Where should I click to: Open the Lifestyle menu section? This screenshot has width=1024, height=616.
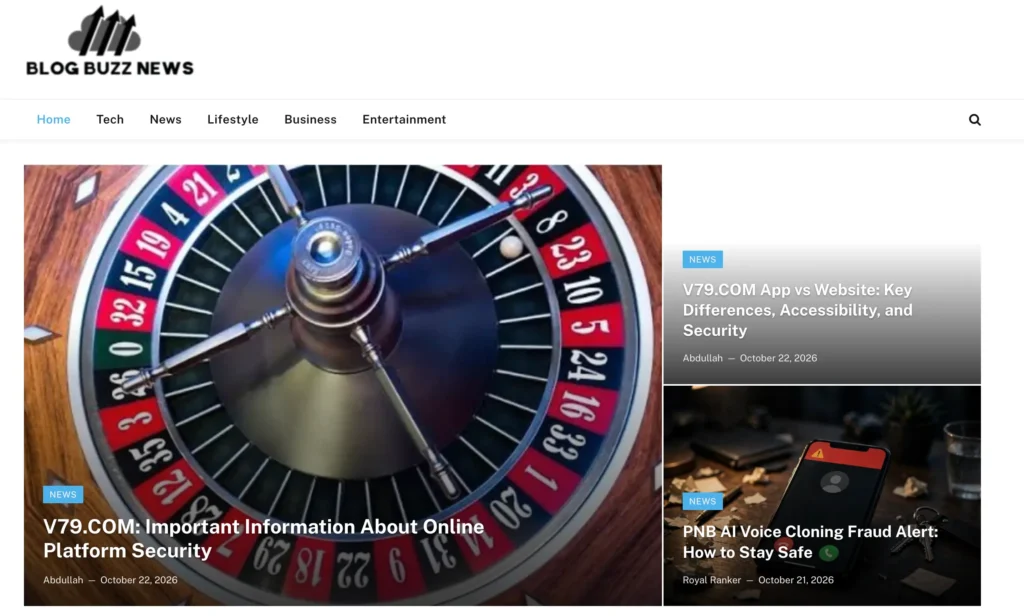click(x=232, y=120)
